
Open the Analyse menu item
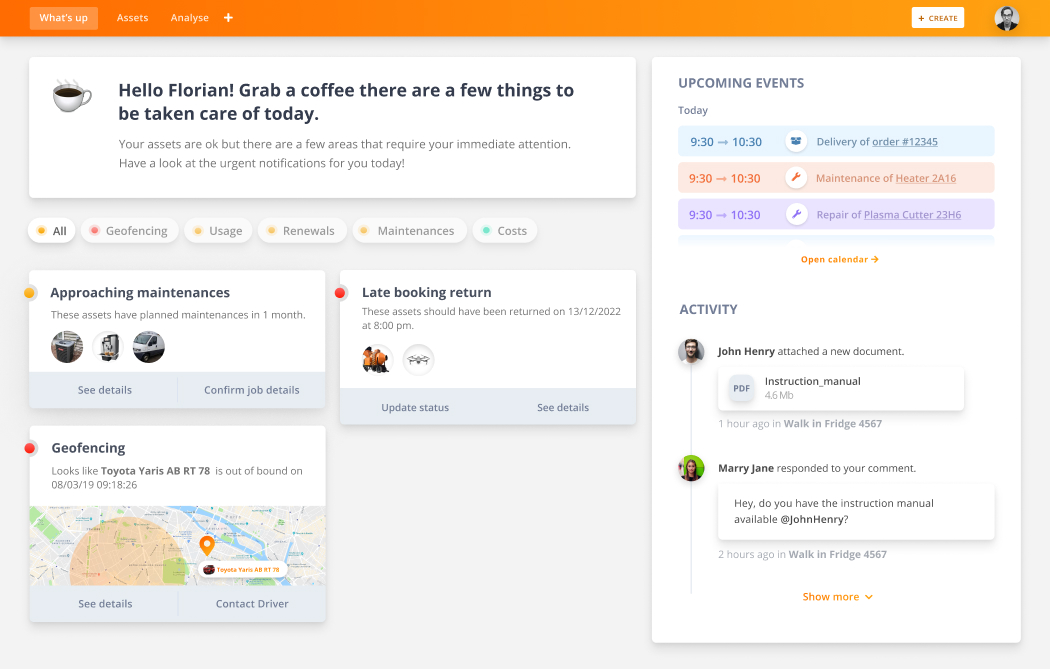tap(189, 17)
